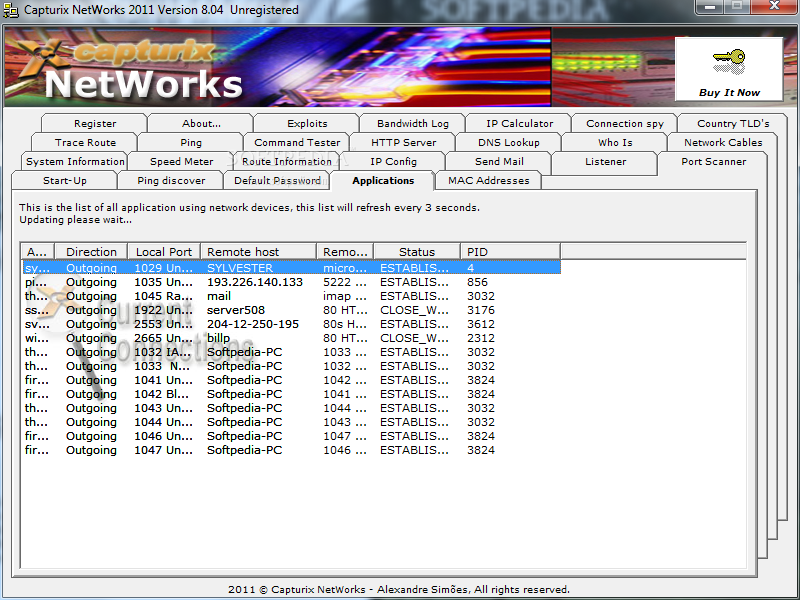Switch to the Start-Up tab

(65, 180)
